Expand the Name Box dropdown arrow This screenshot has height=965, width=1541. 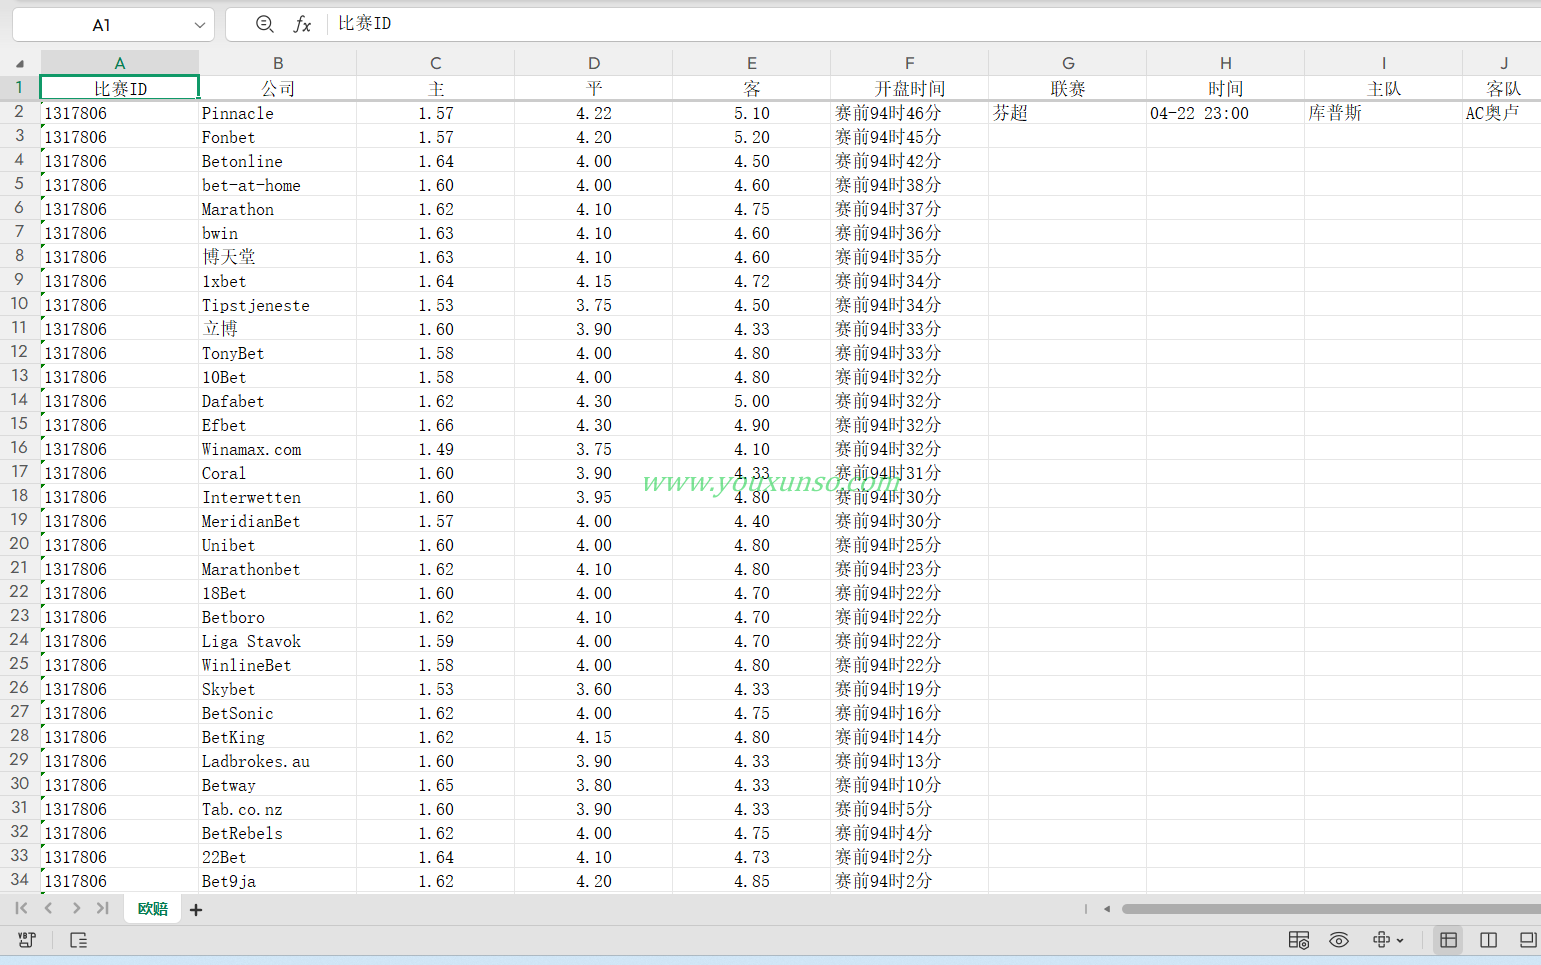pos(200,25)
